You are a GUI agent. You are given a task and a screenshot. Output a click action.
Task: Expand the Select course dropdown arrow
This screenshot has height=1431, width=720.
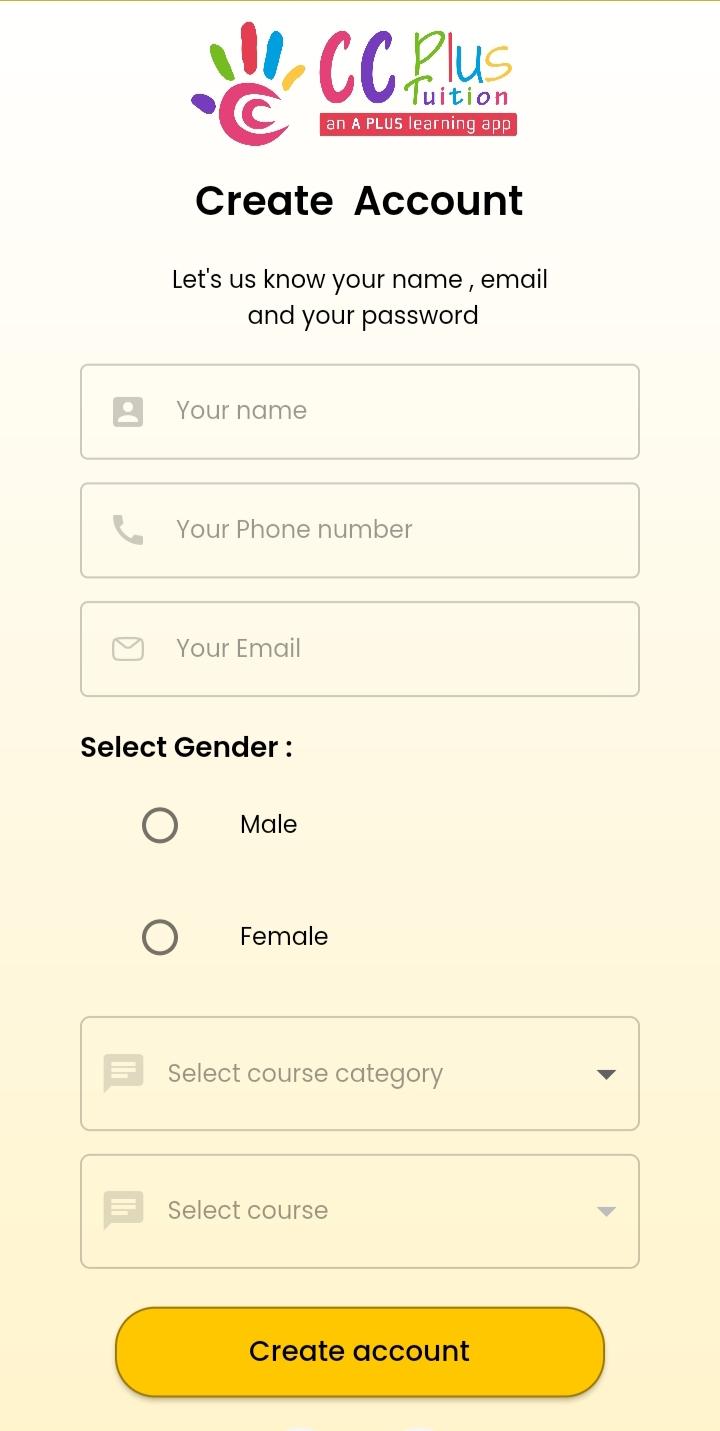pos(605,1211)
